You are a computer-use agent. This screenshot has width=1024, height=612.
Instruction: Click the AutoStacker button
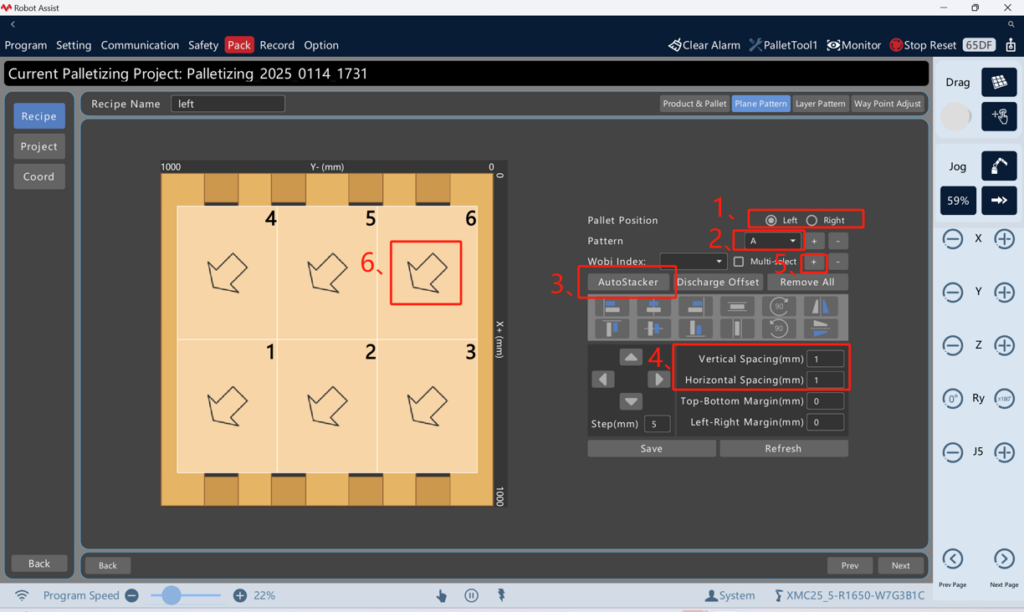pos(628,282)
